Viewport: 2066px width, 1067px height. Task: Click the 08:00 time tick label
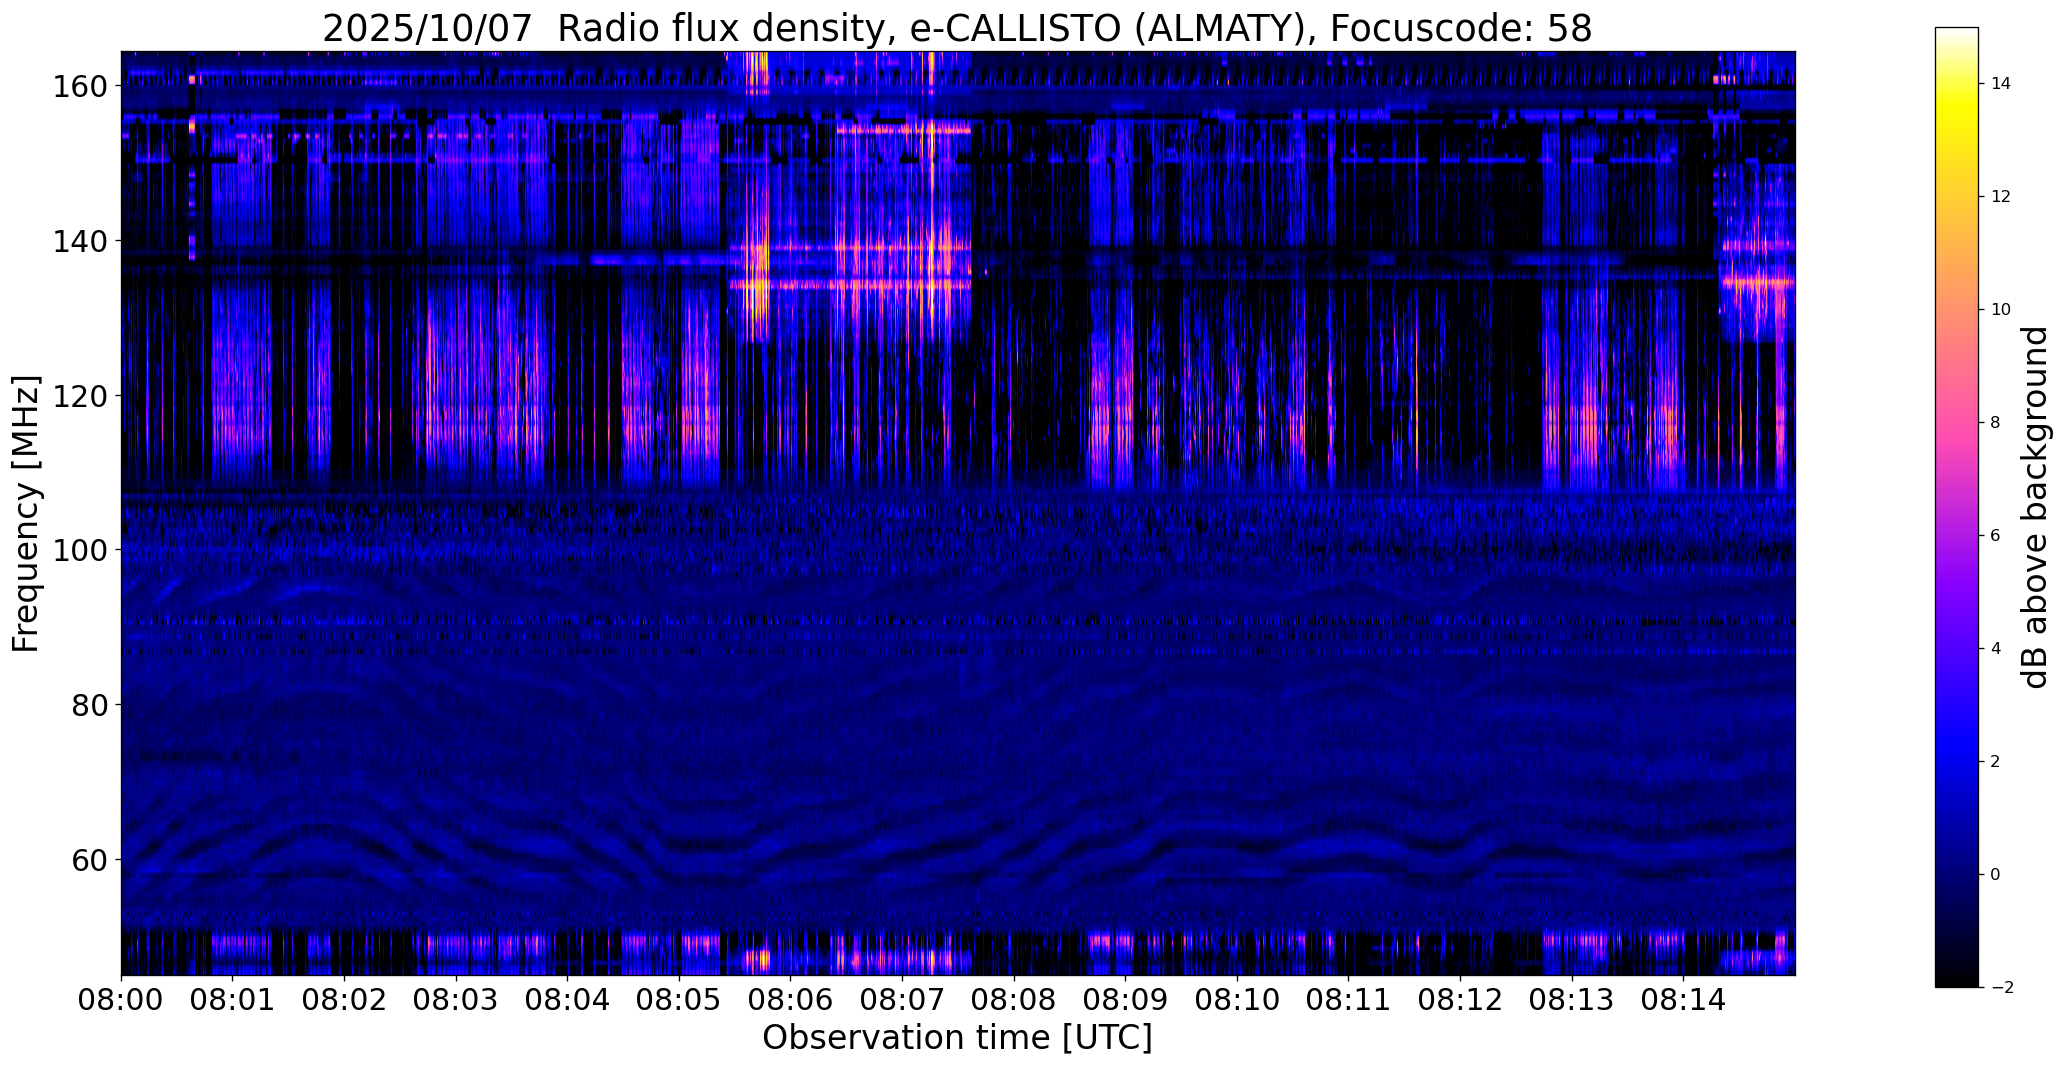pos(121,1000)
